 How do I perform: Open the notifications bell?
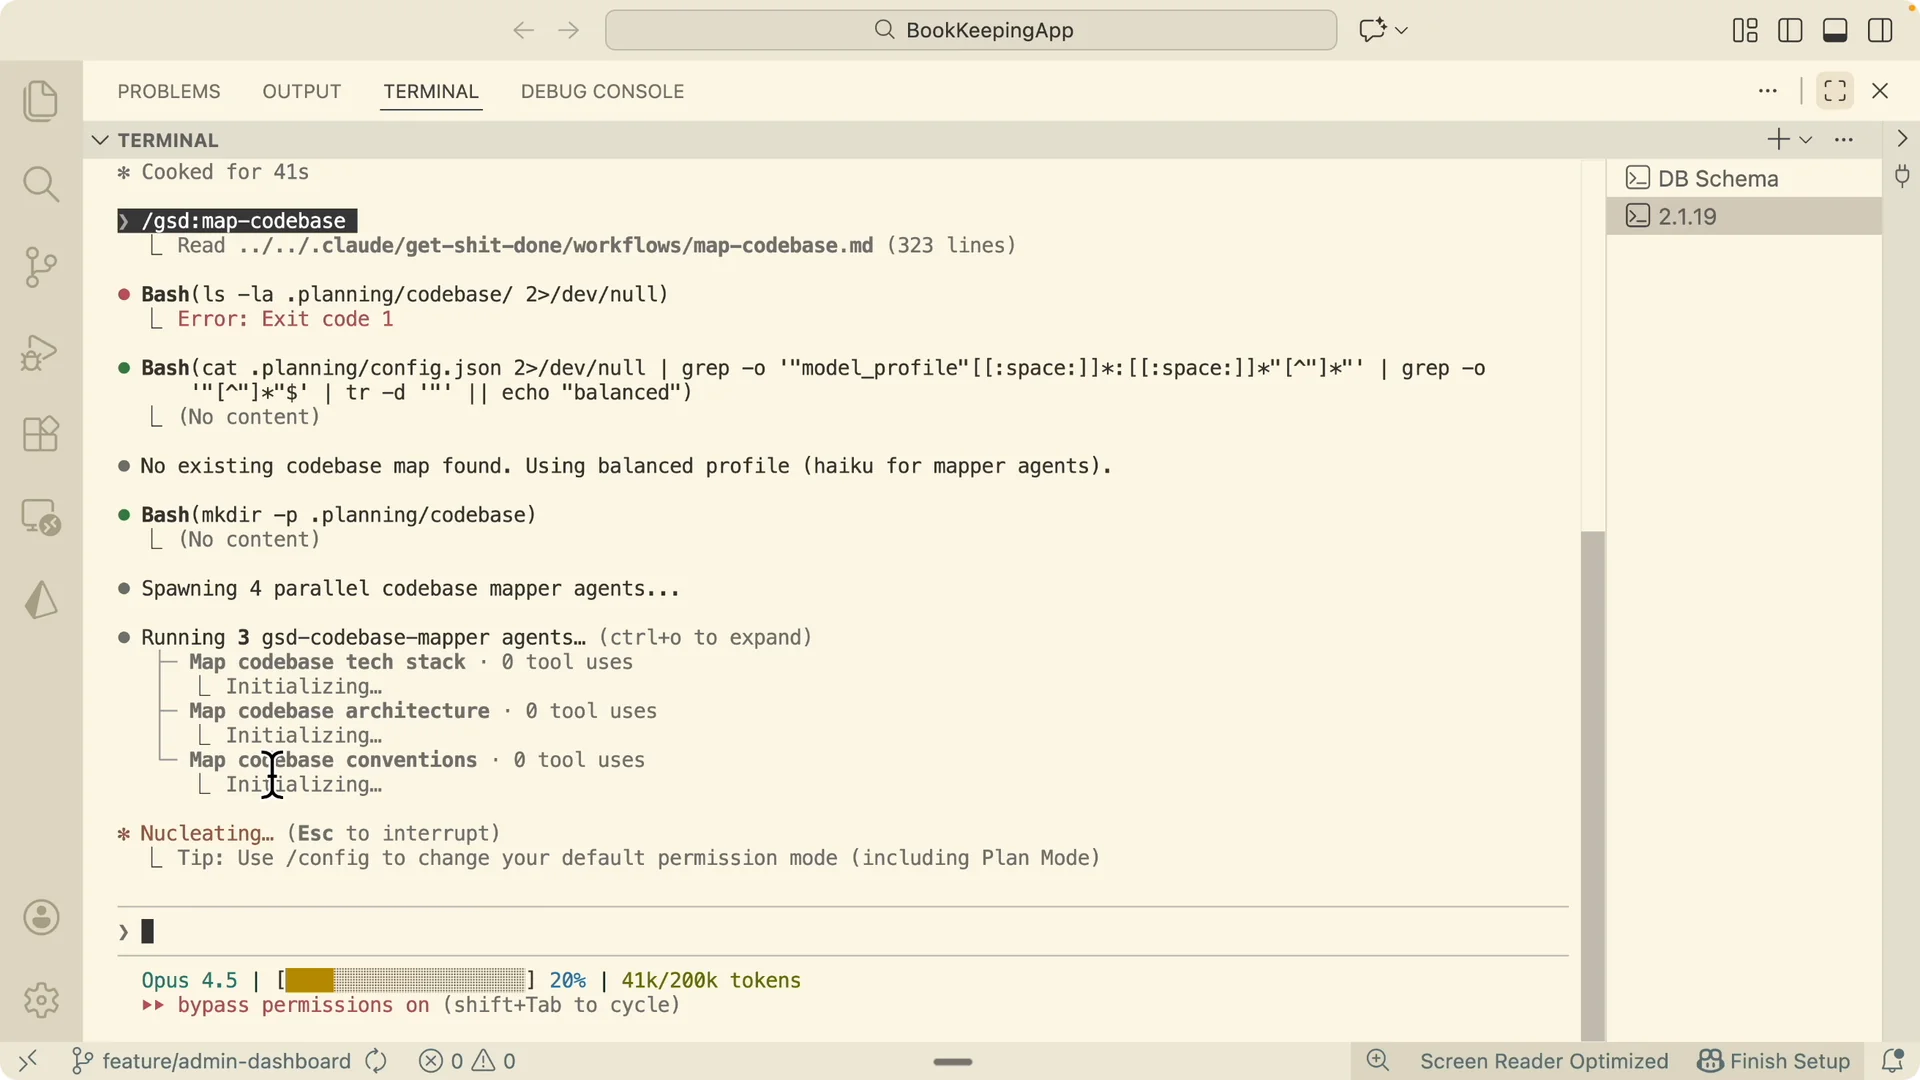coord(1892,1061)
